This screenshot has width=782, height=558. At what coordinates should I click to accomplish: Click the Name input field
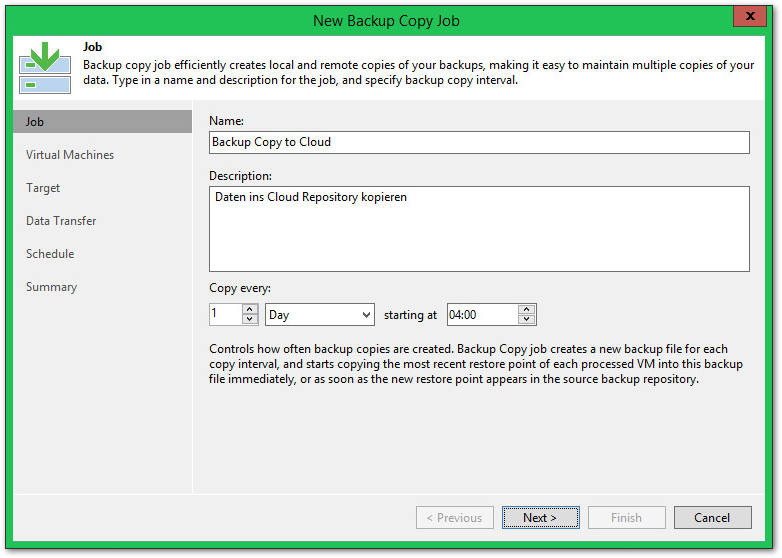[x=478, y=142]
